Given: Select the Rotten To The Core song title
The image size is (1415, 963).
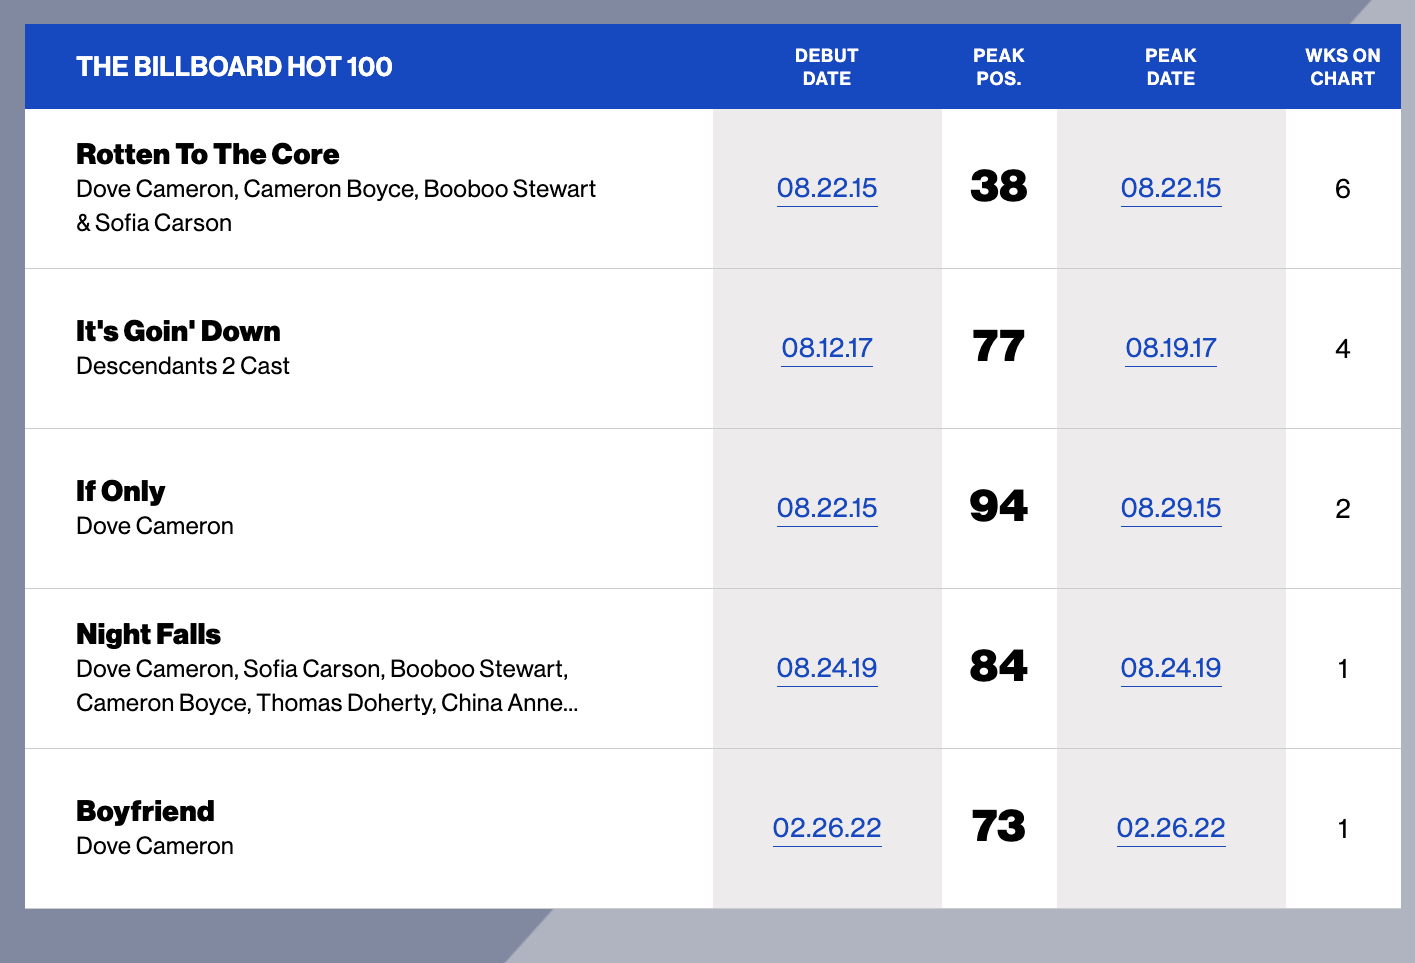Looking at the screenshot, I should click(208, 154).
